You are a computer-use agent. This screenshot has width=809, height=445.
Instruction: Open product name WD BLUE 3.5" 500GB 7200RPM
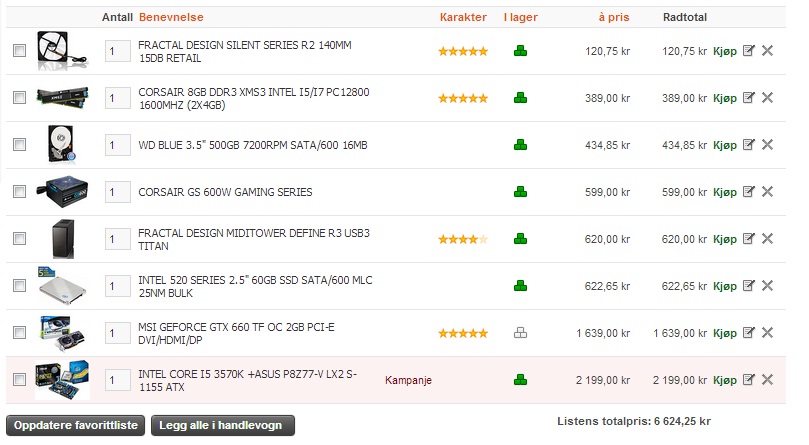(253, 145)
